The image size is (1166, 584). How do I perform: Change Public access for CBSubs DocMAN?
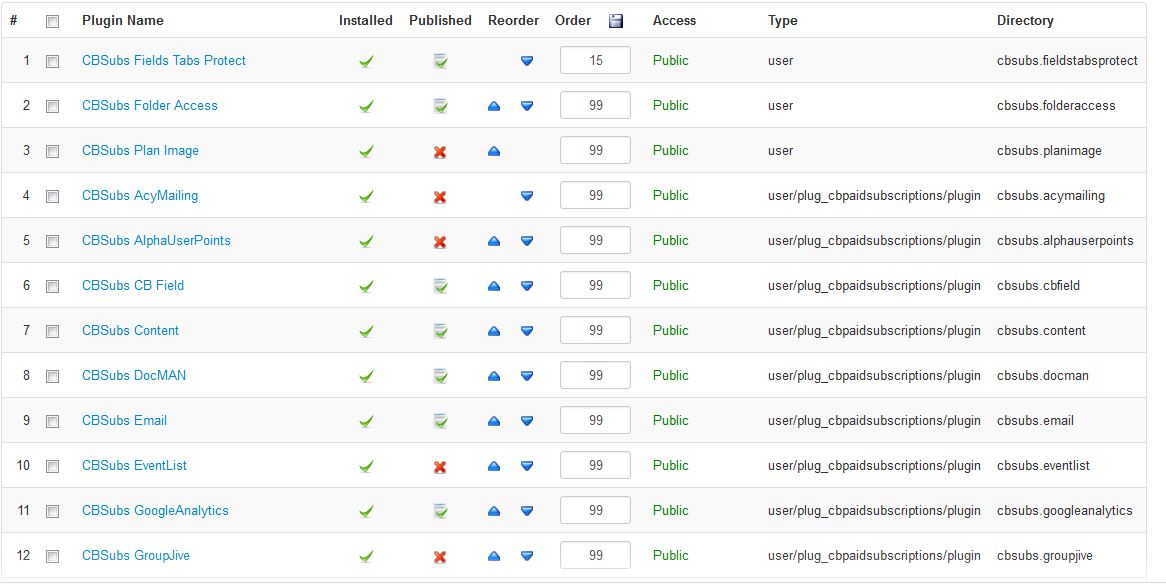pyautogui.click(x=670, y=376)
